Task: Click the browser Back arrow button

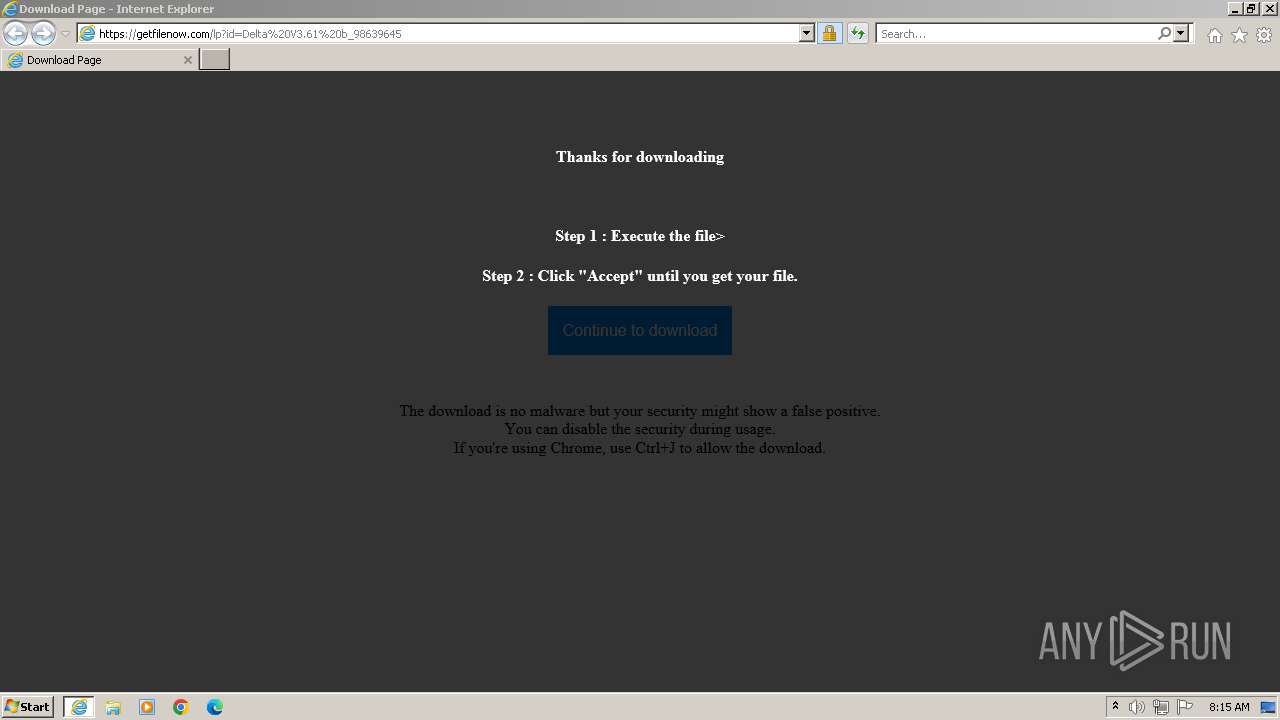Action: (15, 34)
